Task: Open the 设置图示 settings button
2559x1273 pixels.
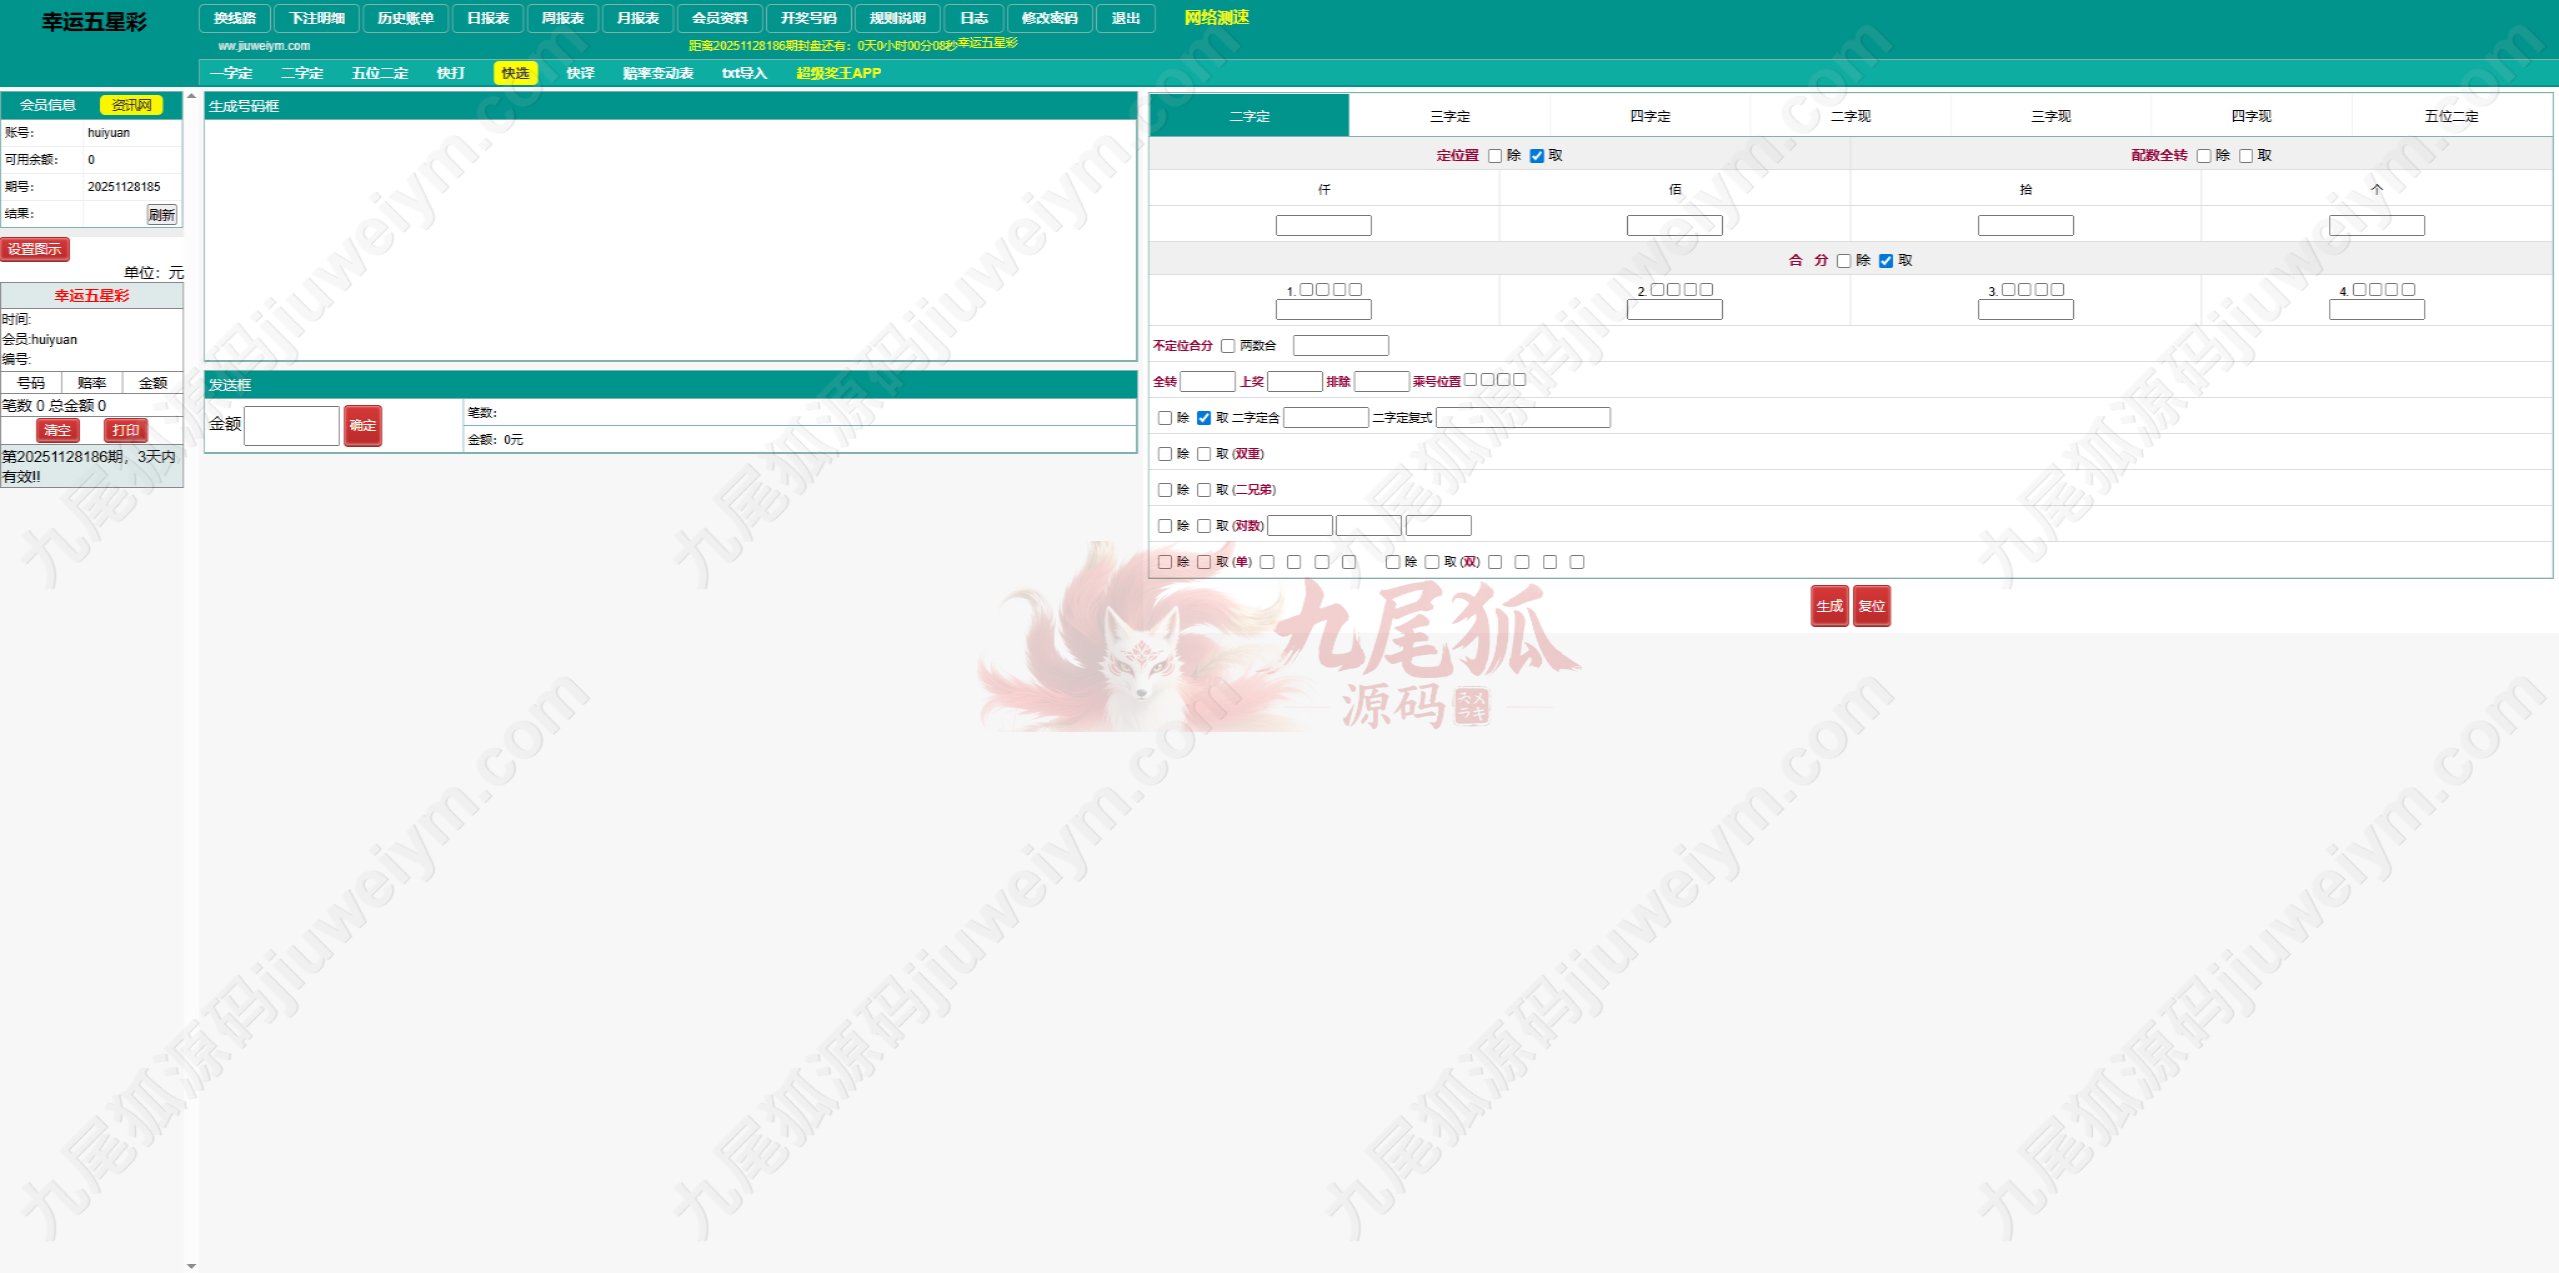Action: pyautogui.click(x=35, y=249)
